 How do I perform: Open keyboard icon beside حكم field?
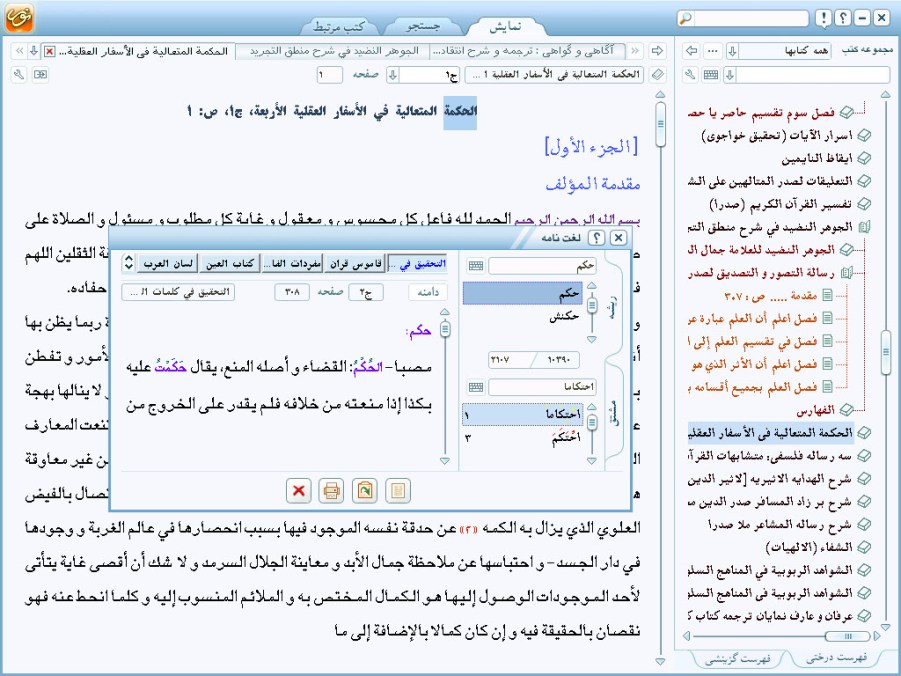[476, 266]
